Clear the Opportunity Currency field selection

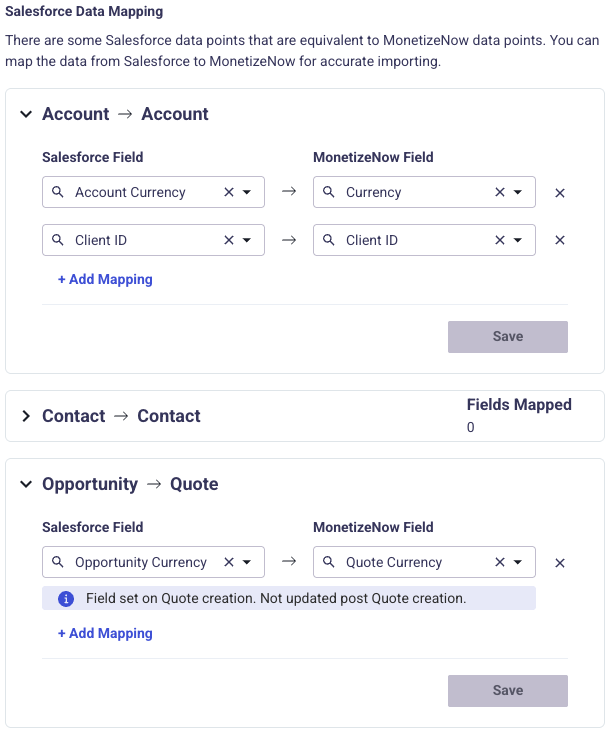228,562
